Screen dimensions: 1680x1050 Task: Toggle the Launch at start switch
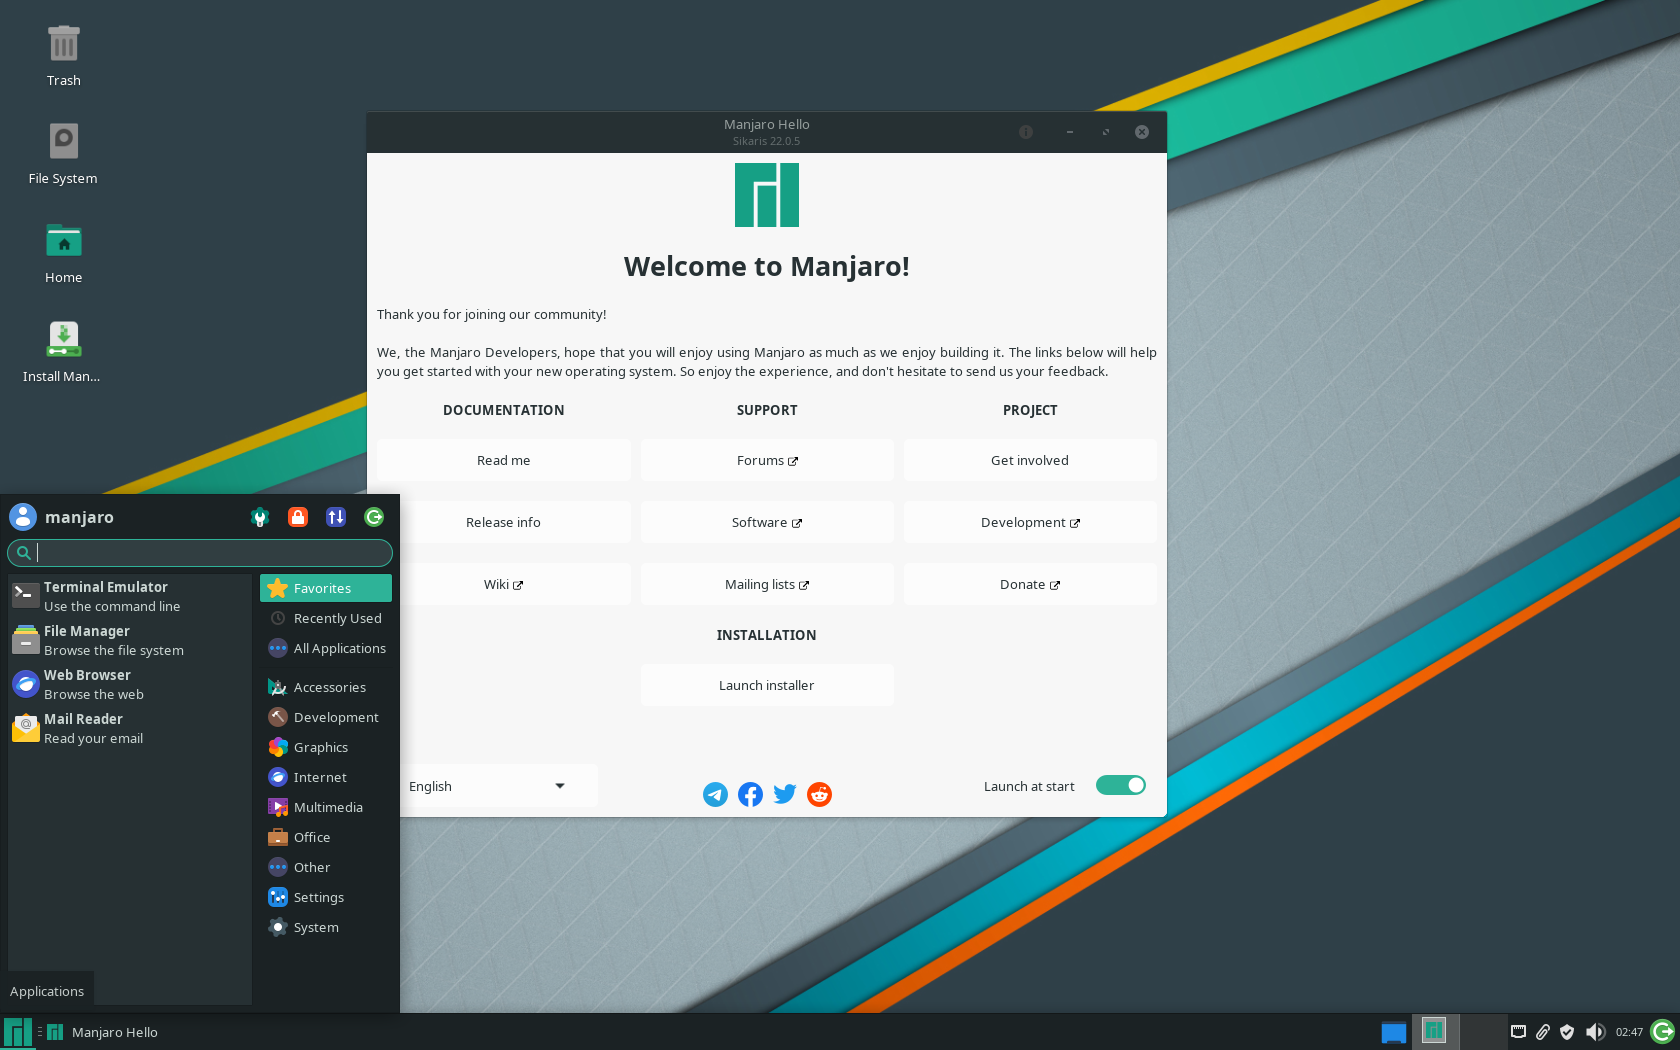point(1120,785)
